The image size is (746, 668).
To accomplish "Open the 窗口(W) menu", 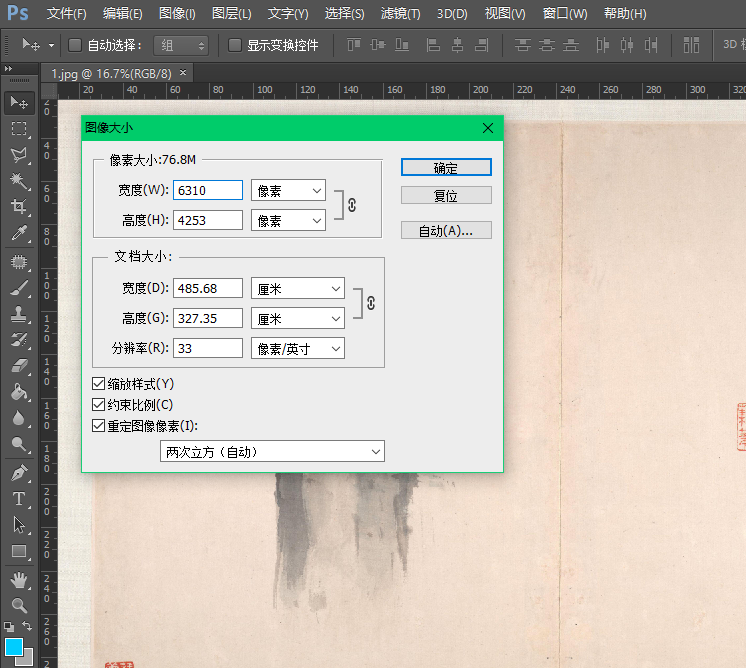I will [x=565, y=13].
